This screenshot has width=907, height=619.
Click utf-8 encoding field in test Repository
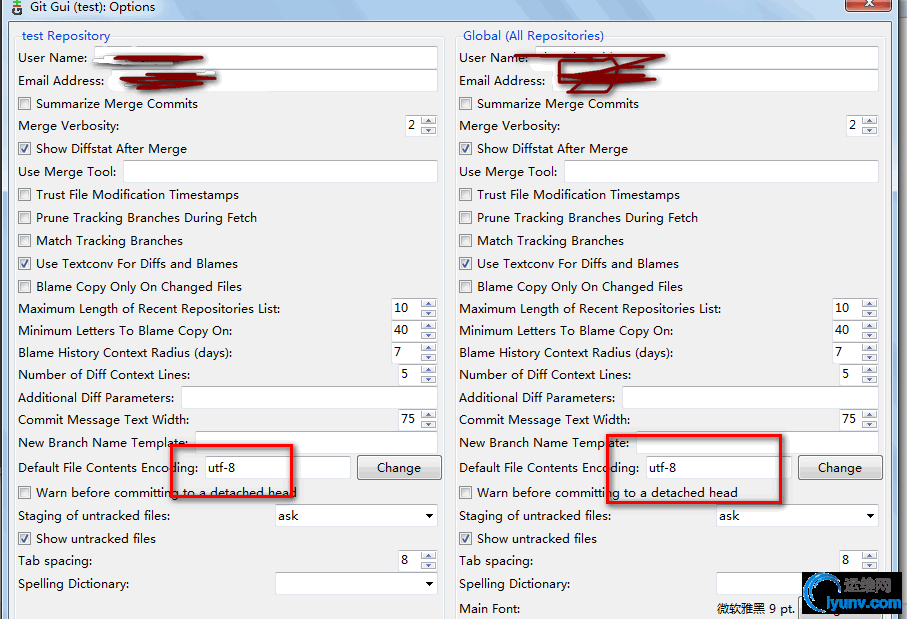(278, 467)
